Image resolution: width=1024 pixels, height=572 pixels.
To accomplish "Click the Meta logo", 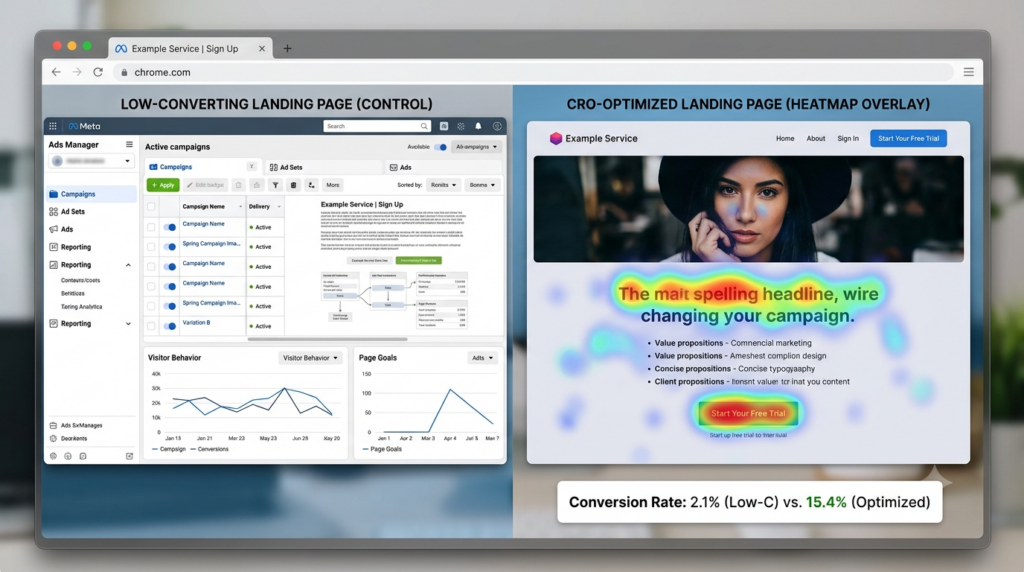I will (85, 126).
